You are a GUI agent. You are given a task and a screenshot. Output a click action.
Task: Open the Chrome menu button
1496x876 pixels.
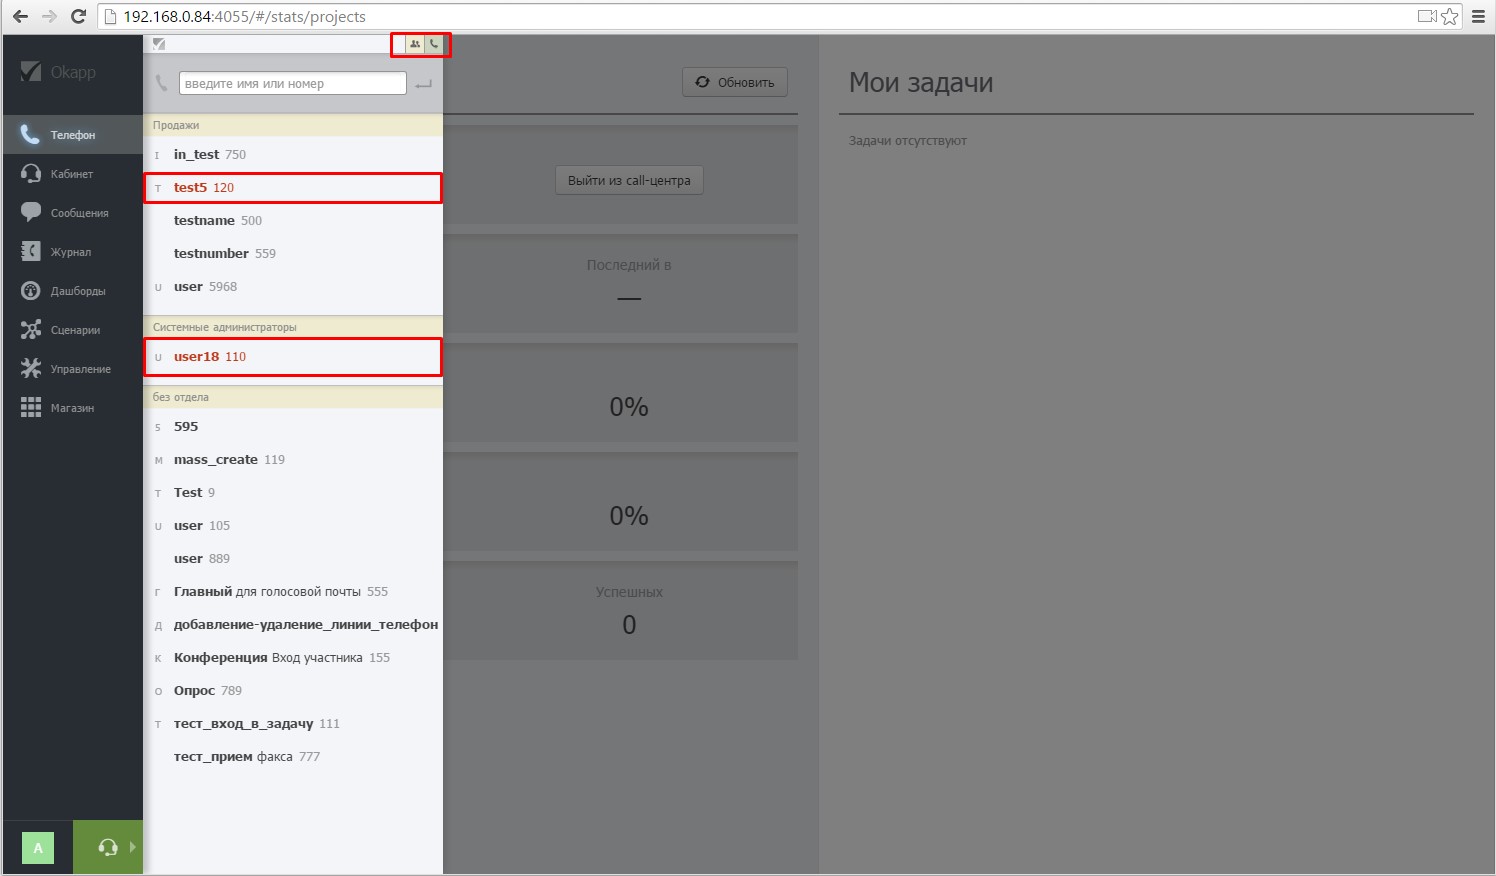point(1478,17)
